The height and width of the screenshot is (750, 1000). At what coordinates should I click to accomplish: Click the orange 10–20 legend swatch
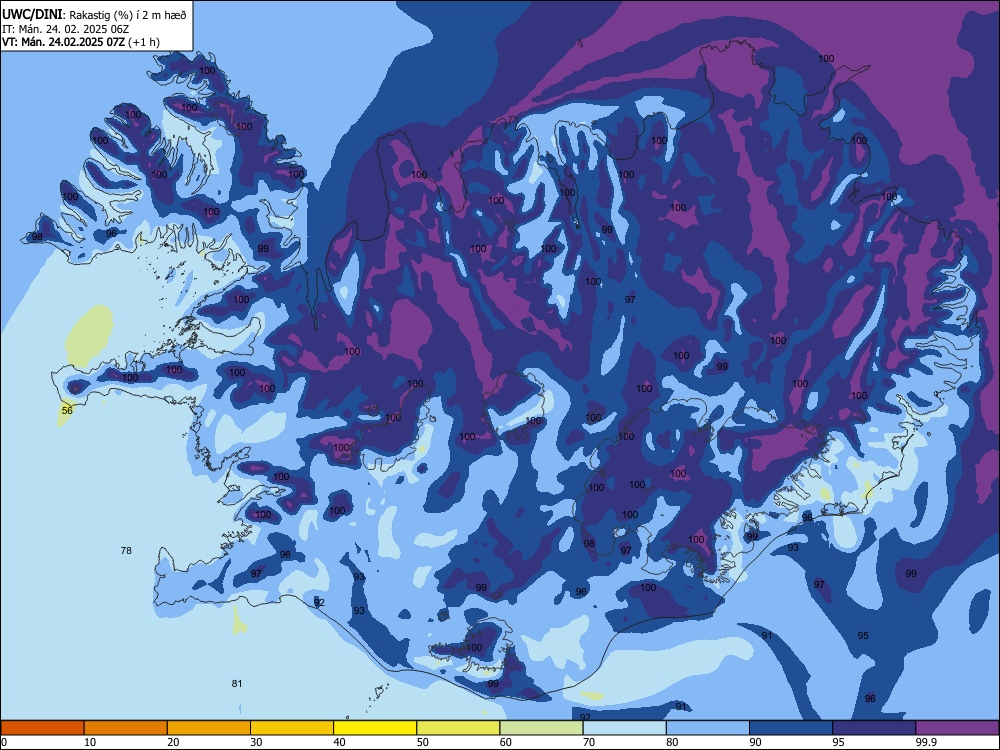tap(126, 728)
